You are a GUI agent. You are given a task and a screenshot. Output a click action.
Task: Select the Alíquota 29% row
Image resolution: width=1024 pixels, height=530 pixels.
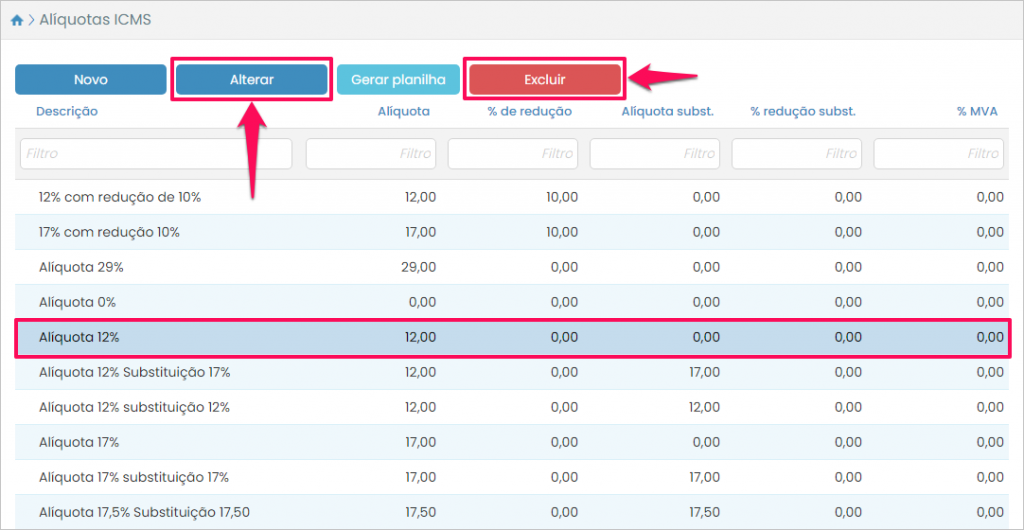click(81, 268)
